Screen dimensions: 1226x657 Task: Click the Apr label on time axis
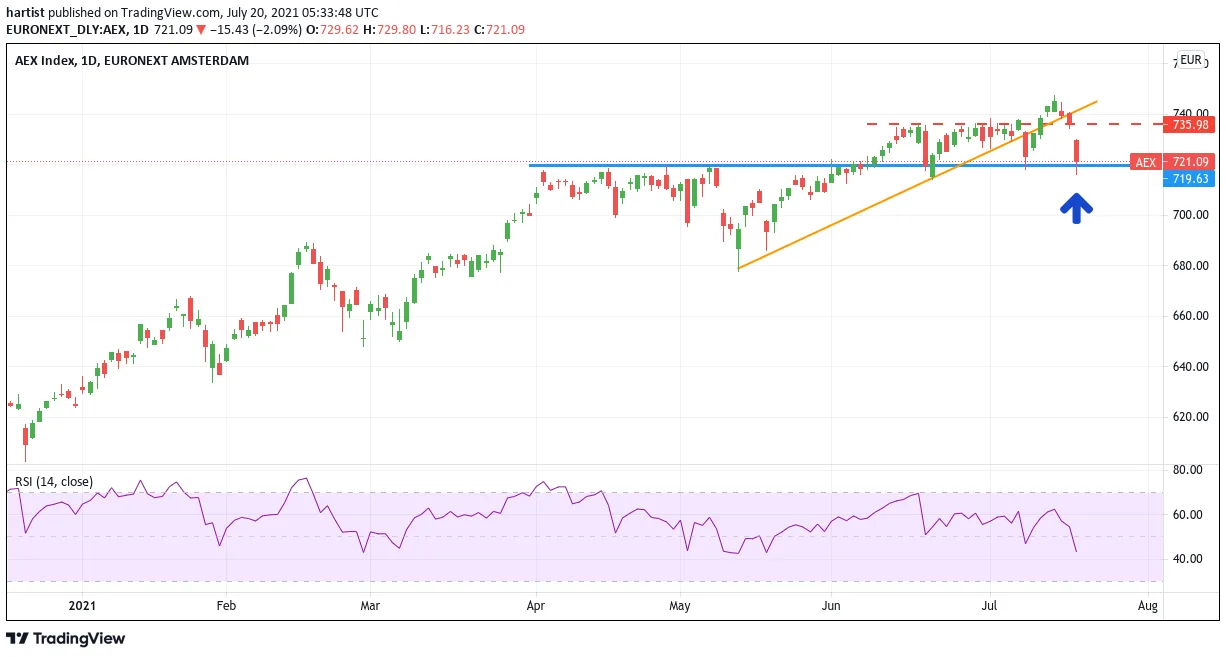pos(536,606)
